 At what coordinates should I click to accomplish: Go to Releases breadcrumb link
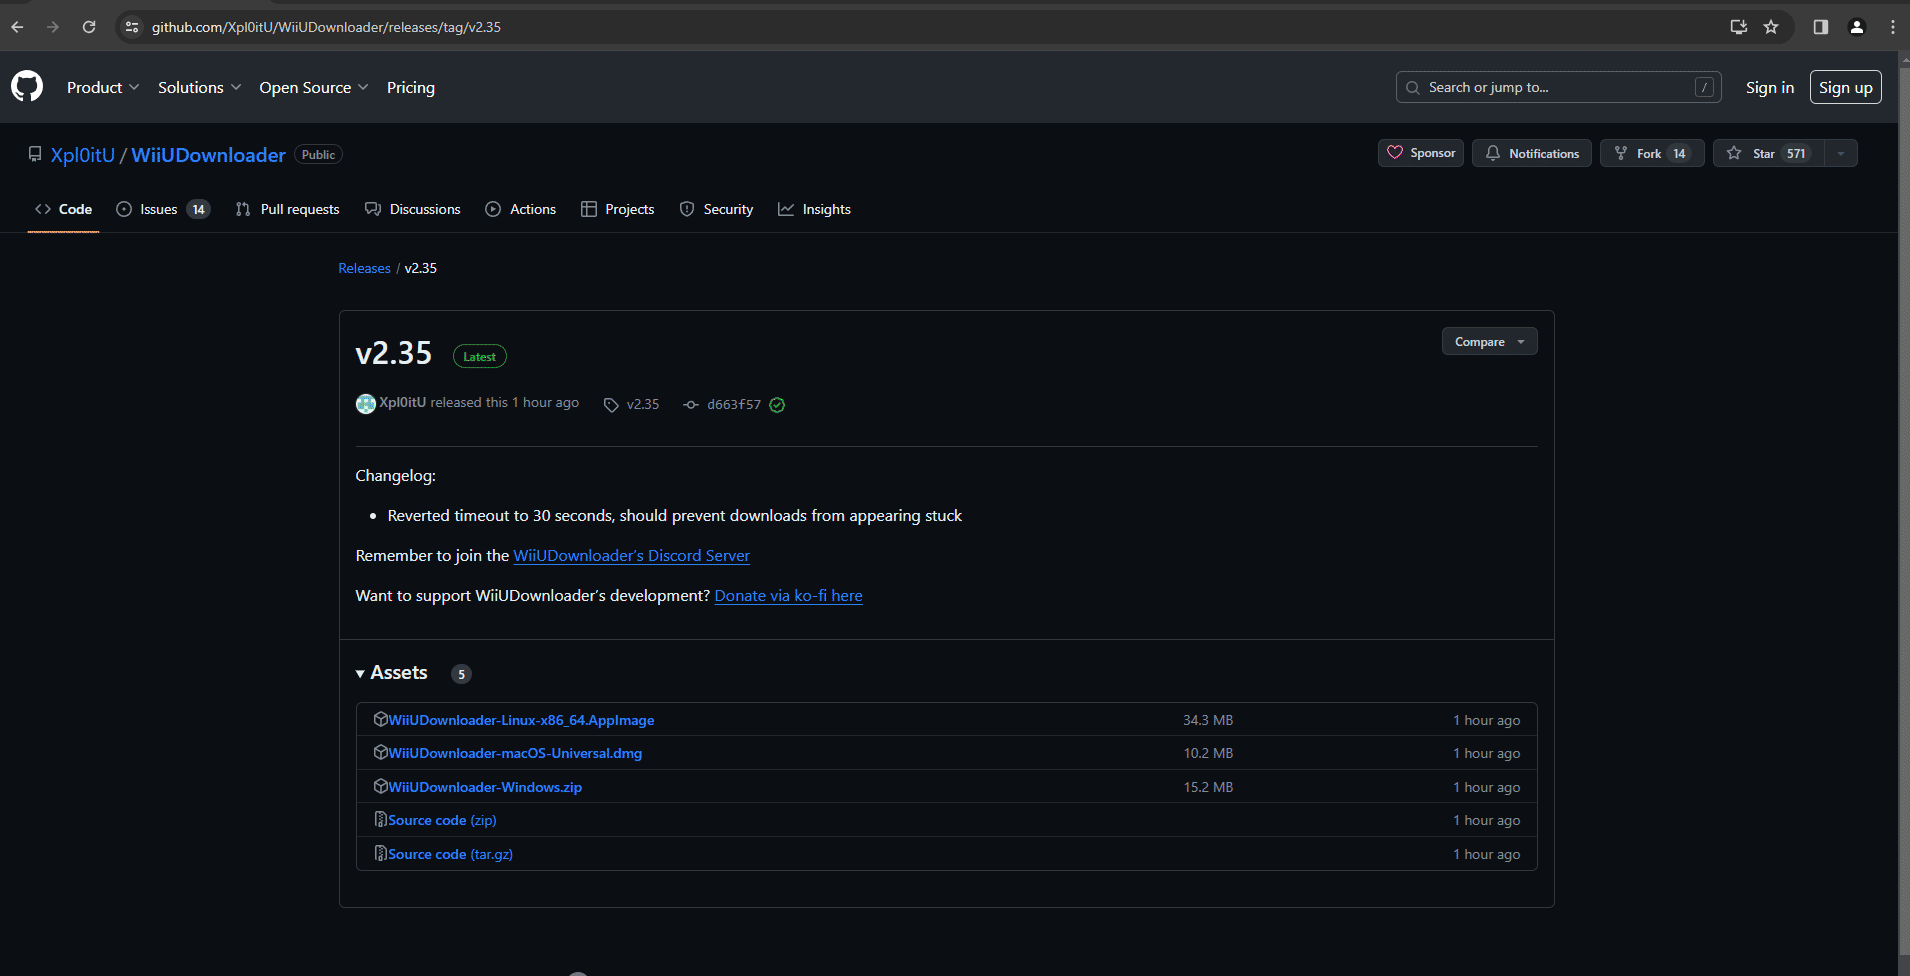click(364, 268)
